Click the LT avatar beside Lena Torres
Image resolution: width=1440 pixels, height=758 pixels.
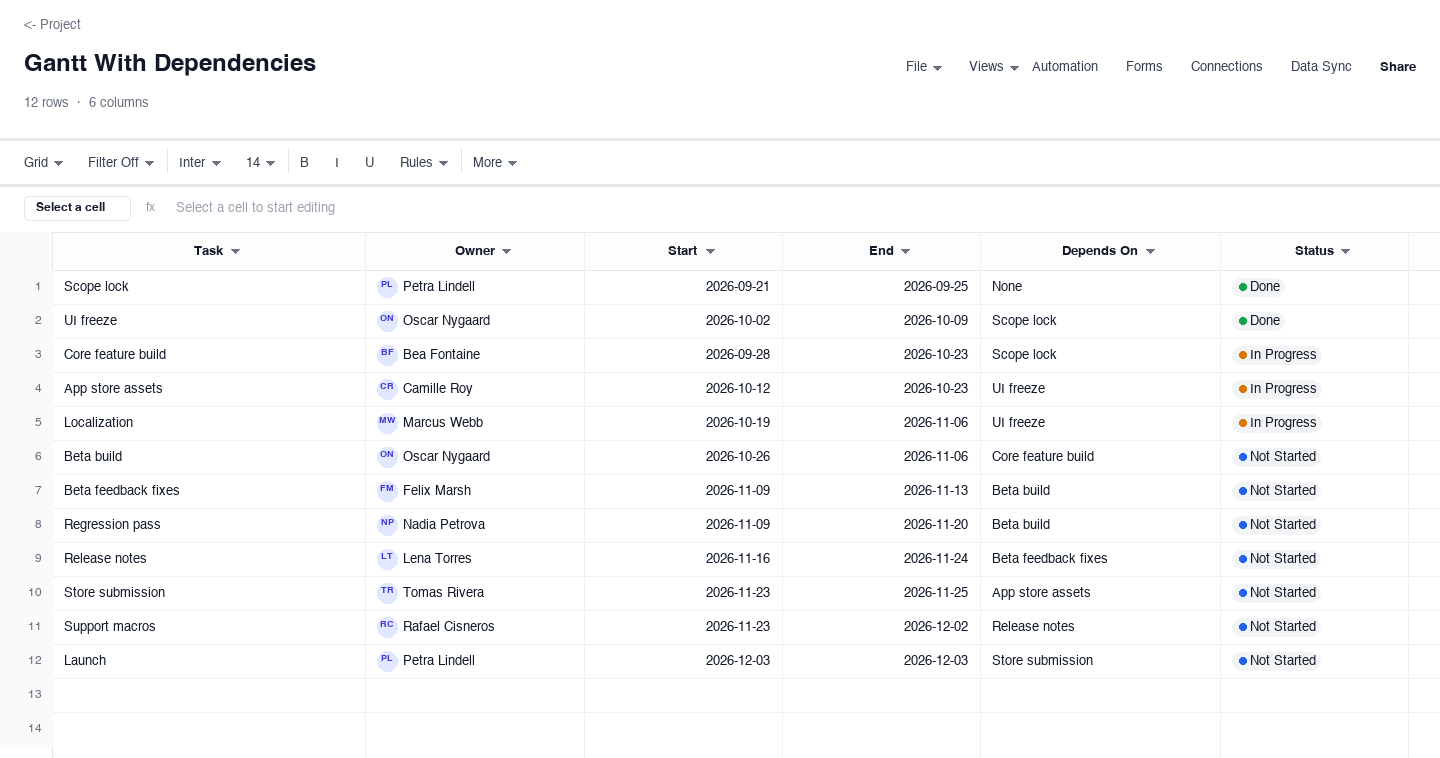(387, 558)
